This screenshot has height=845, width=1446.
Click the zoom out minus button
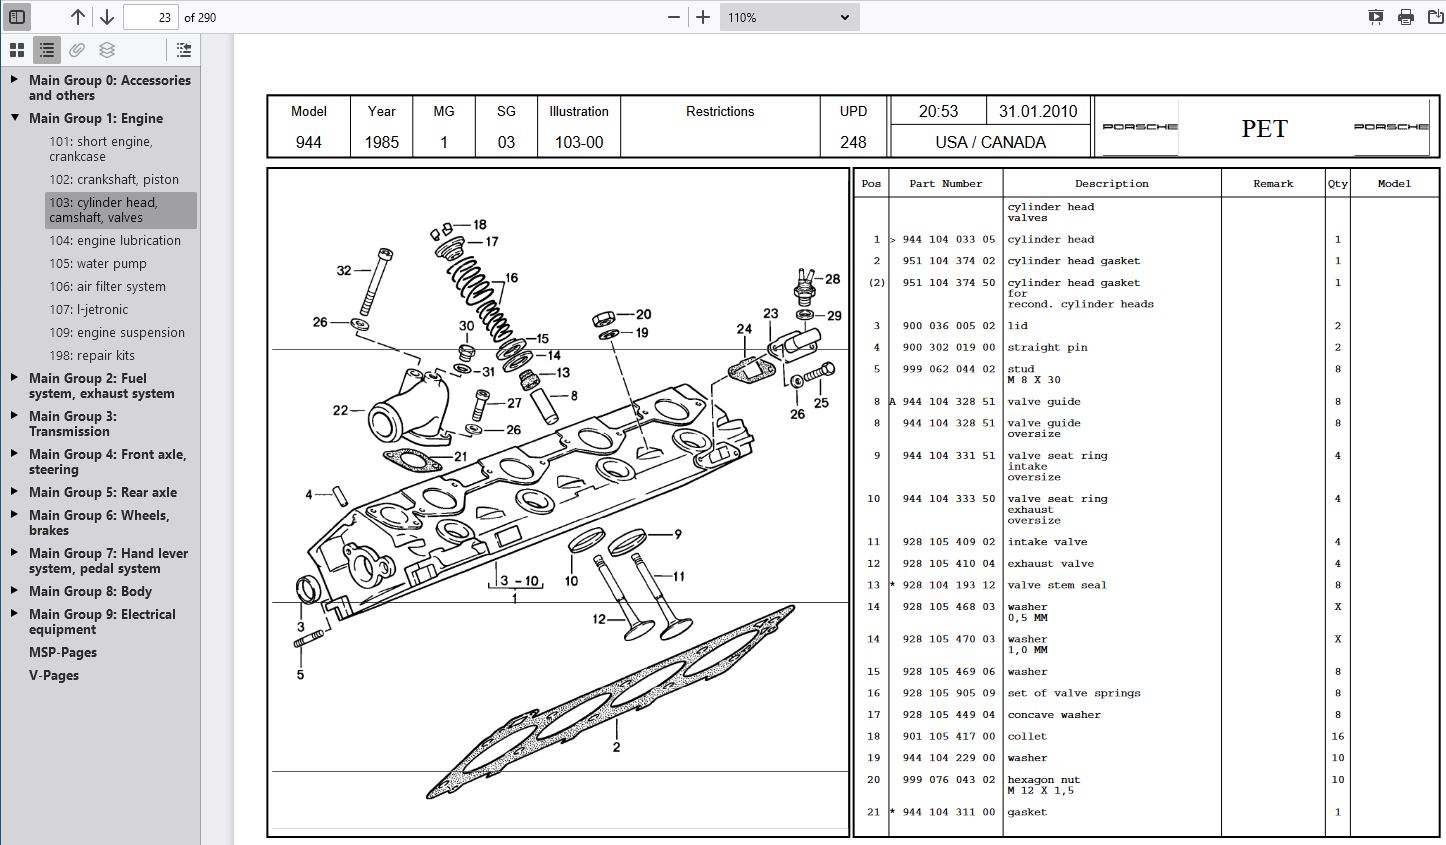(674, 17)
